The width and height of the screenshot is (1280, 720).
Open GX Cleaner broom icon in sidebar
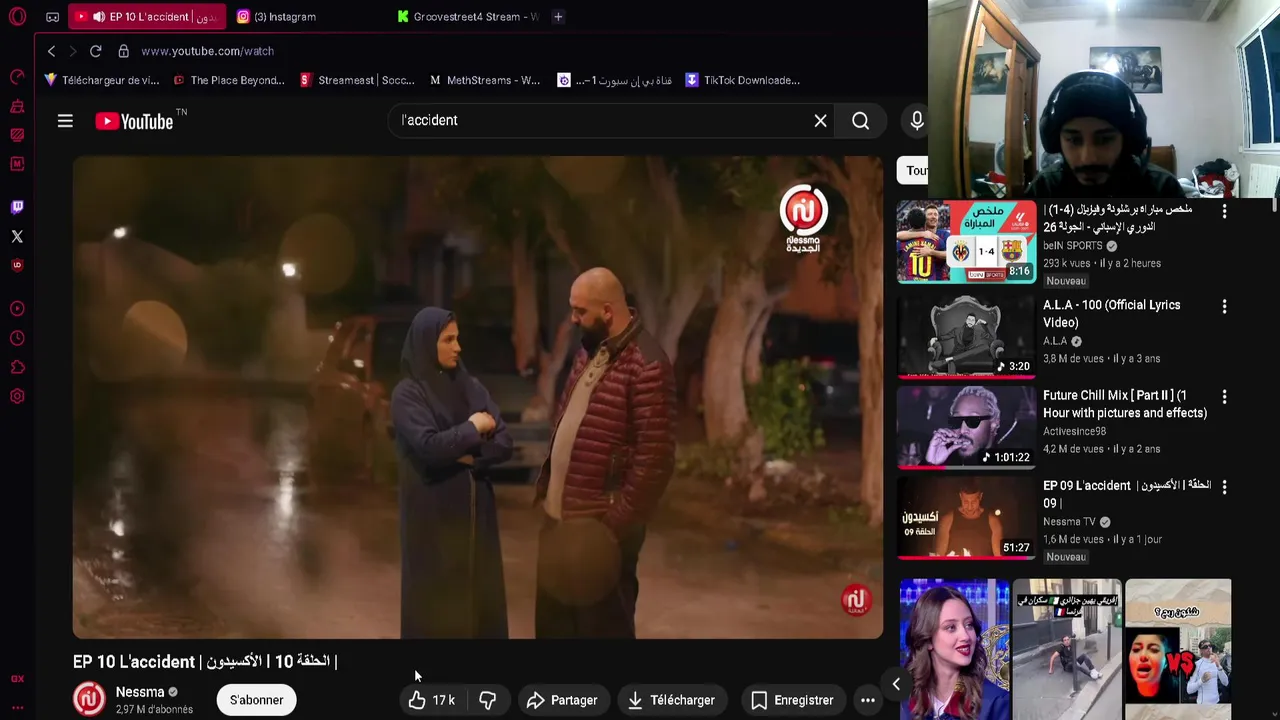(x=17, y=106)
